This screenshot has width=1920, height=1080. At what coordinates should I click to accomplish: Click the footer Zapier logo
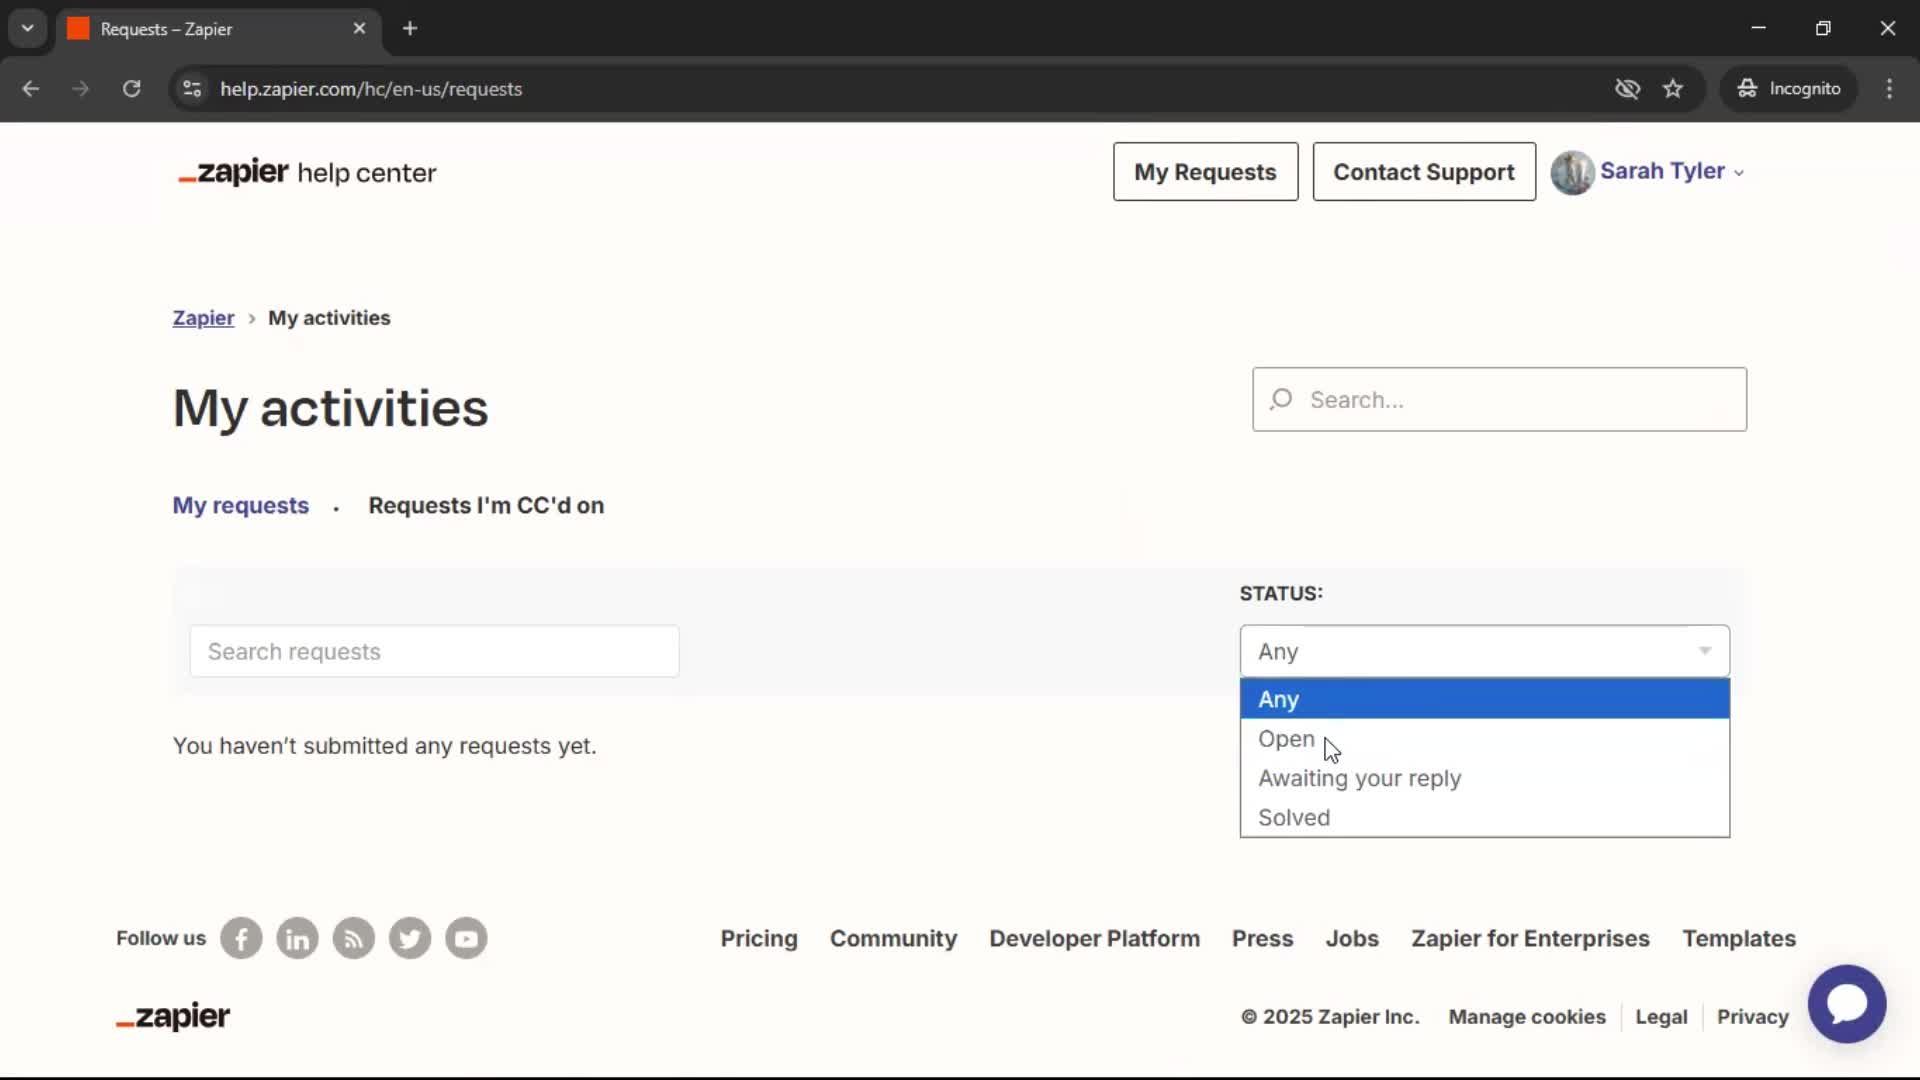[x=173, y=1016]
